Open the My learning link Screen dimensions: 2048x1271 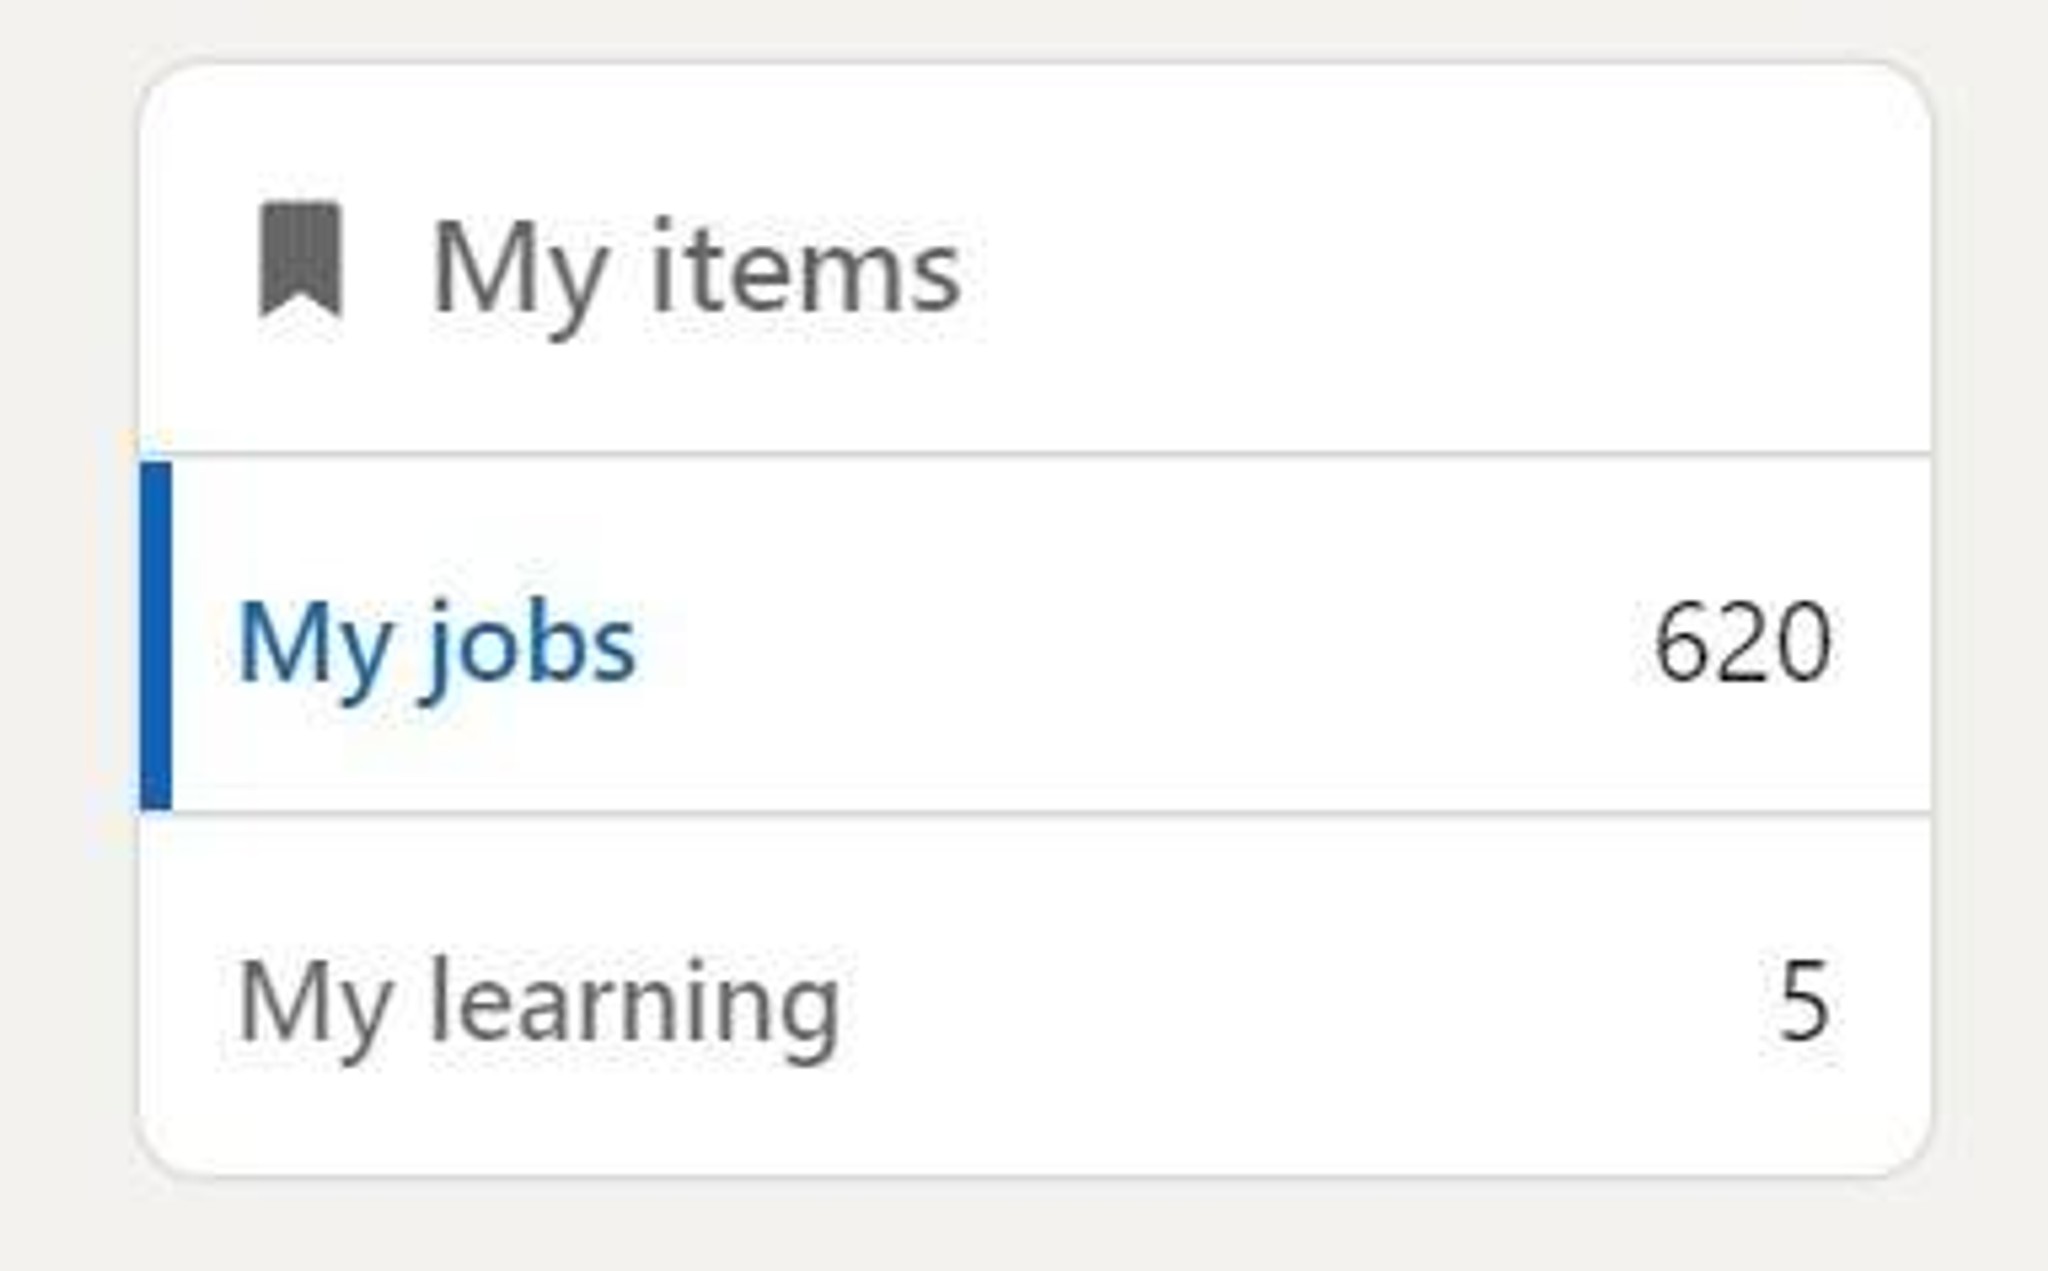[539, 1002]
